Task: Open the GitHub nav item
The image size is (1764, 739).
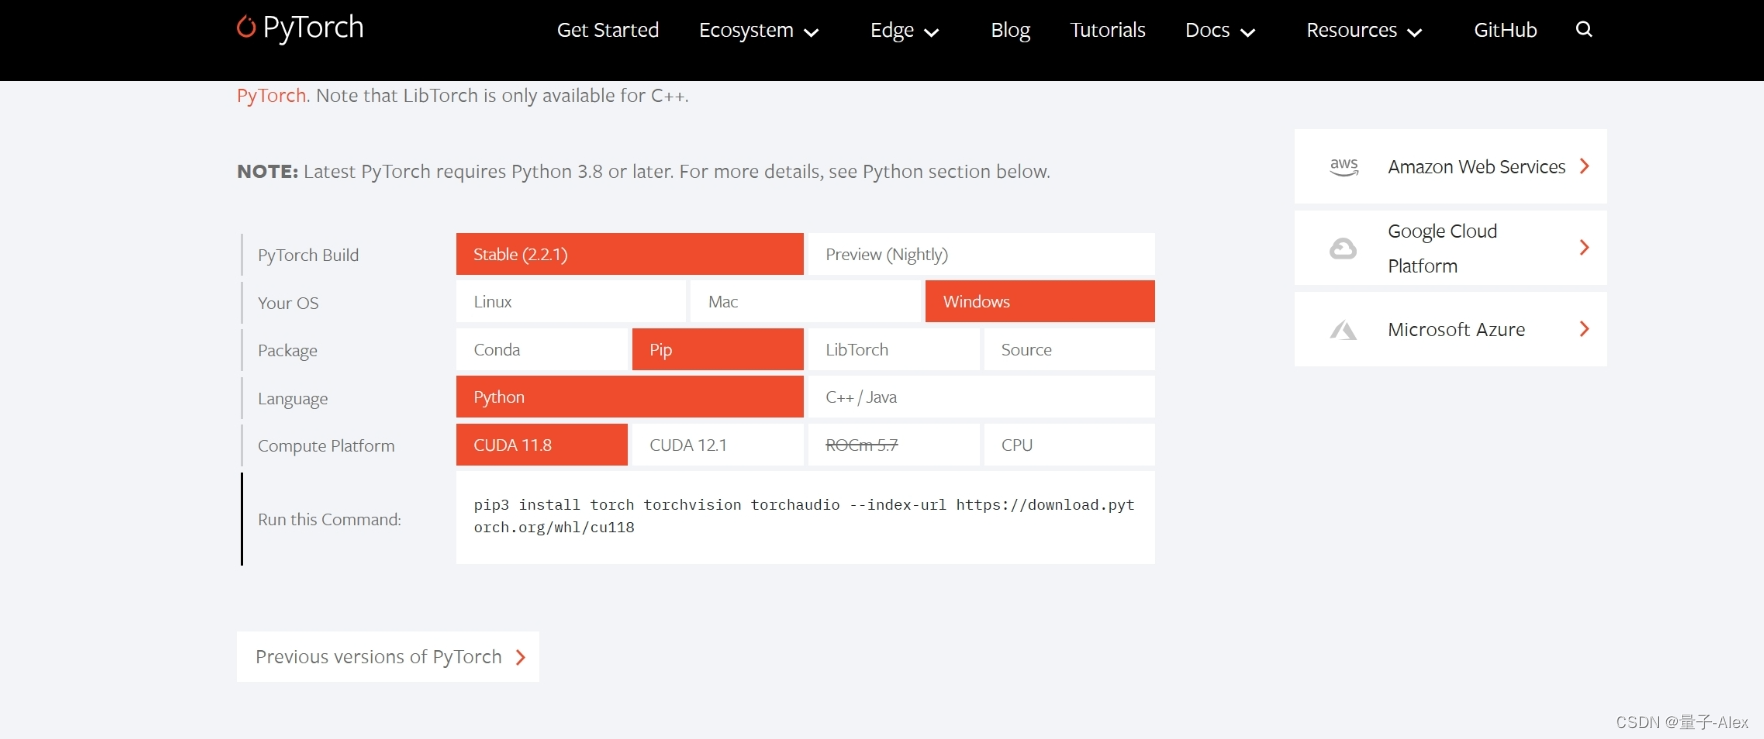Action: 1505,30
